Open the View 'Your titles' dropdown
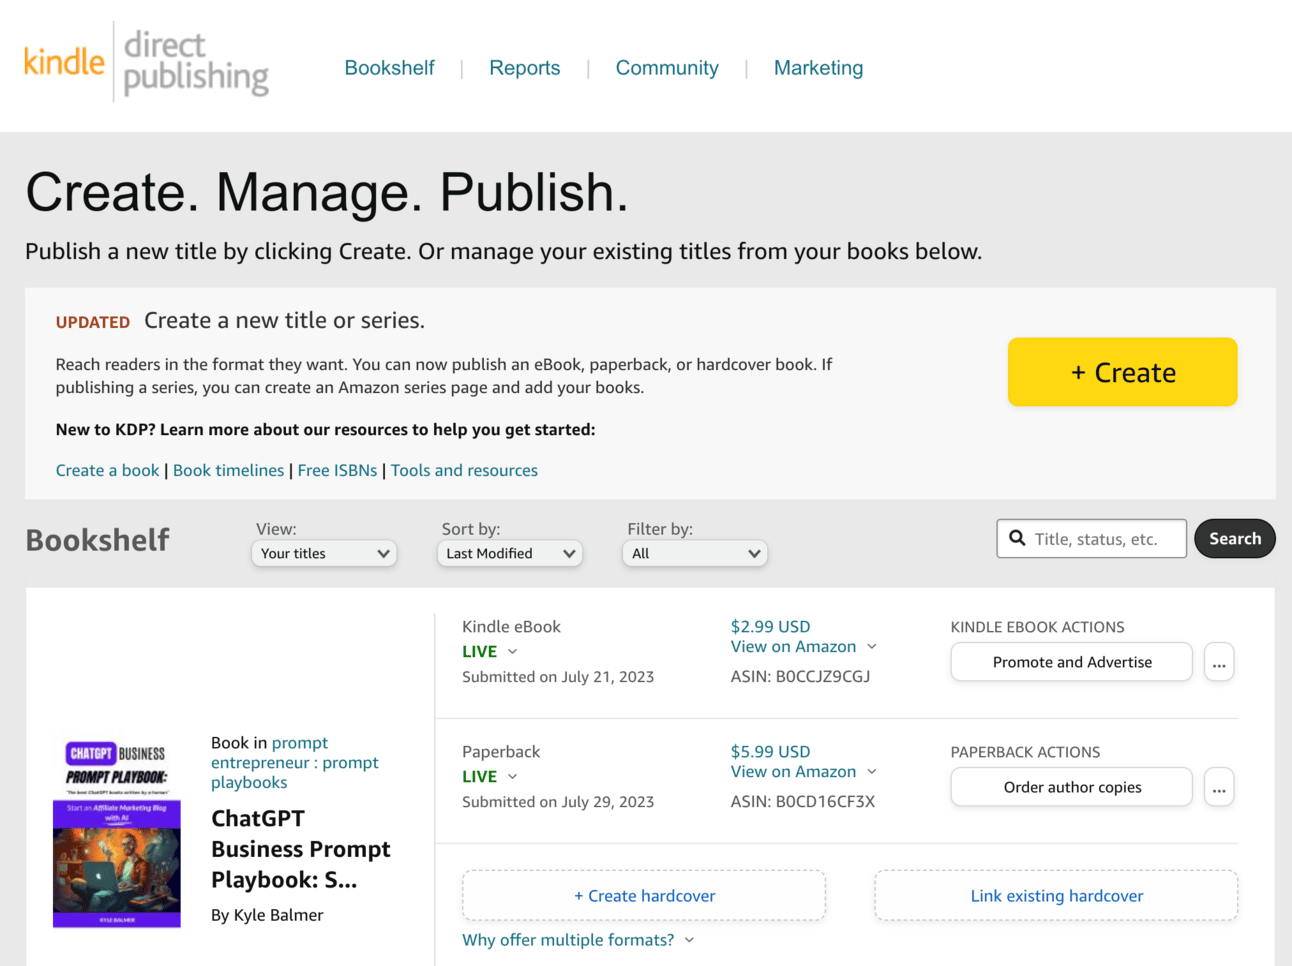This screenshot has width=1292, height=966. tap(324, 554)
